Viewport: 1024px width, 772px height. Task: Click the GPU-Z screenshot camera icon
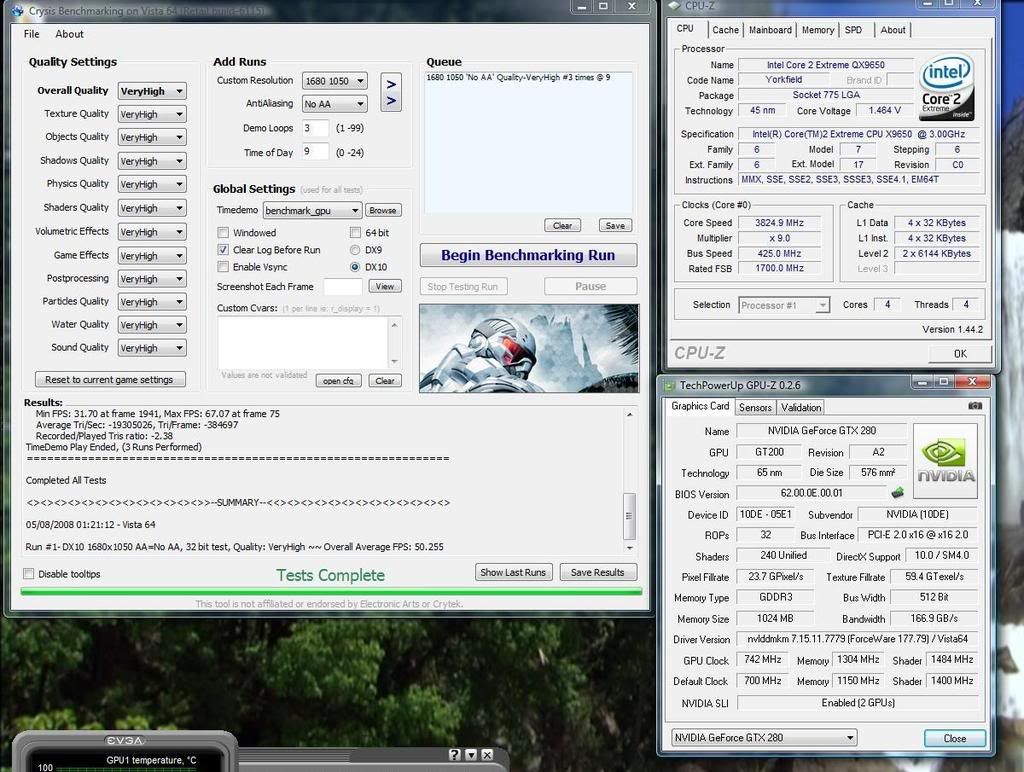(975, 406)
